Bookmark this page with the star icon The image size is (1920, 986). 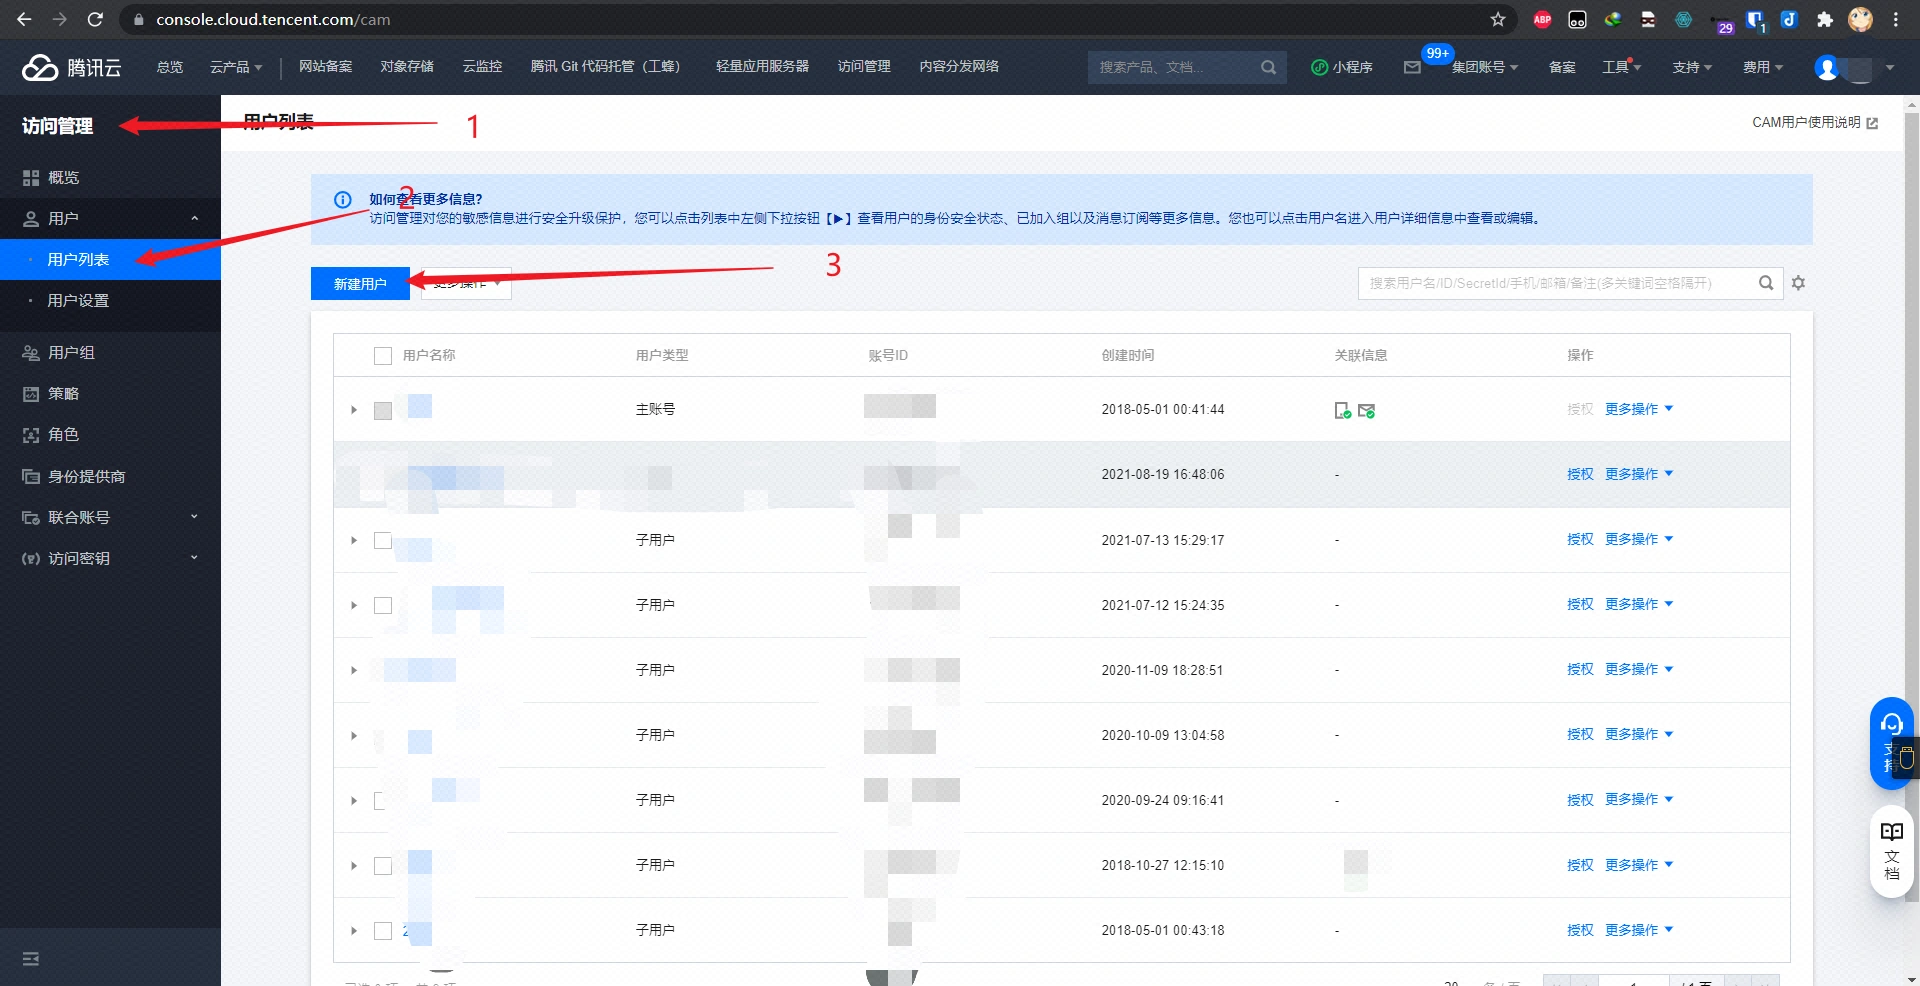pyautogui.click(x=1497, y=19)
